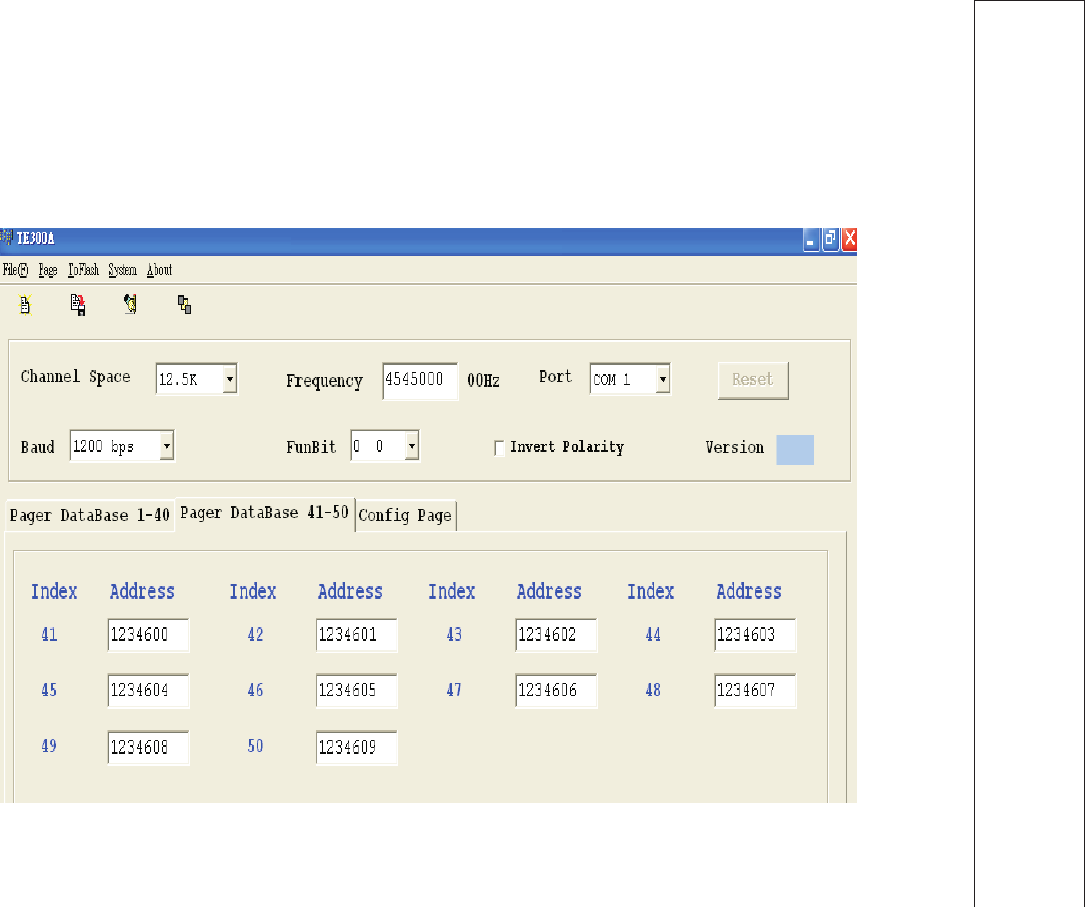Image resolution: width=1085 pixels, height=907 pixels.
Task: Toggle the Invert Polarity checkbox
Action: click(x=499, y=448)
